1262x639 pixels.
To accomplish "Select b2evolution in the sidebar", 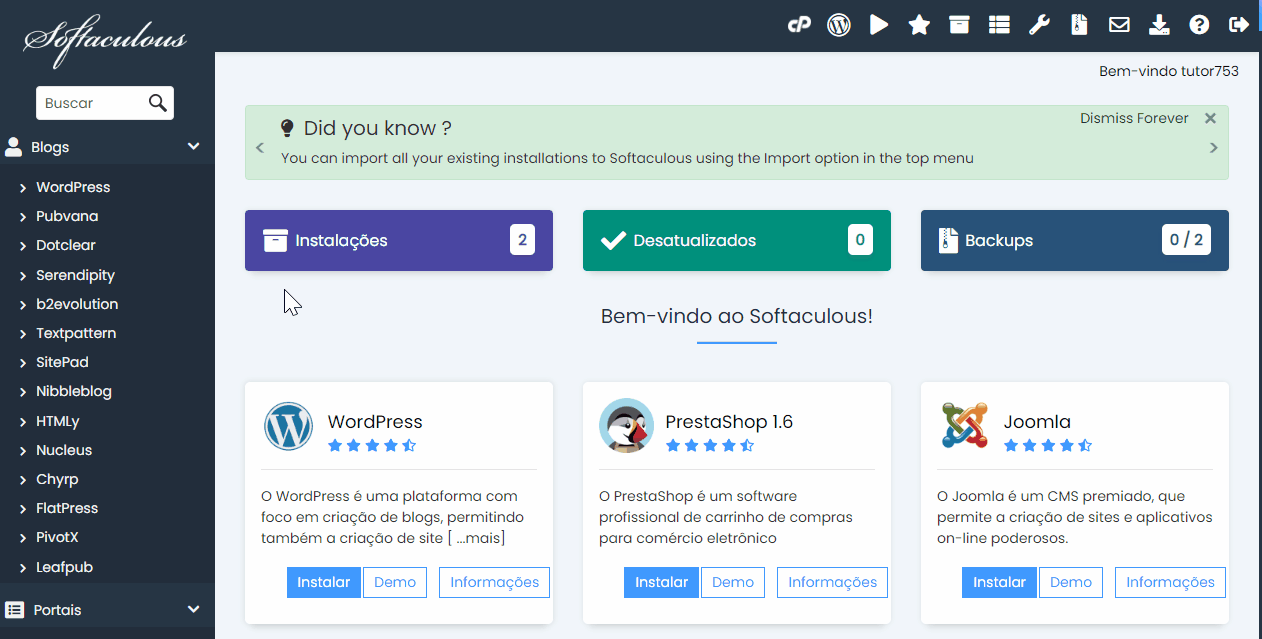I will (77, 304).
